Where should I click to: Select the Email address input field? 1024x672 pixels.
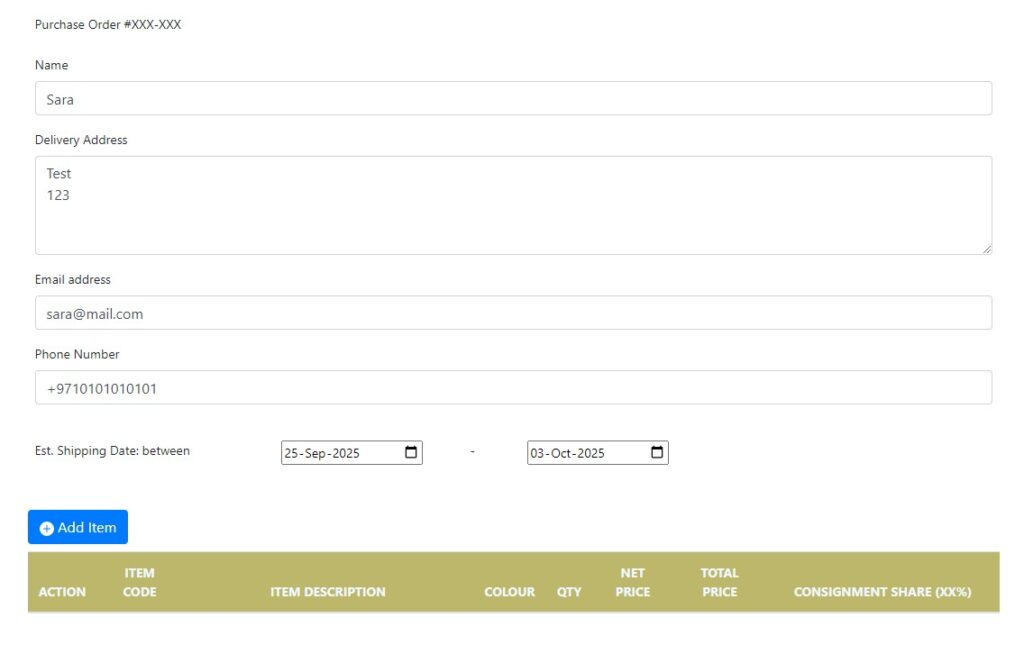click(513, 313)
